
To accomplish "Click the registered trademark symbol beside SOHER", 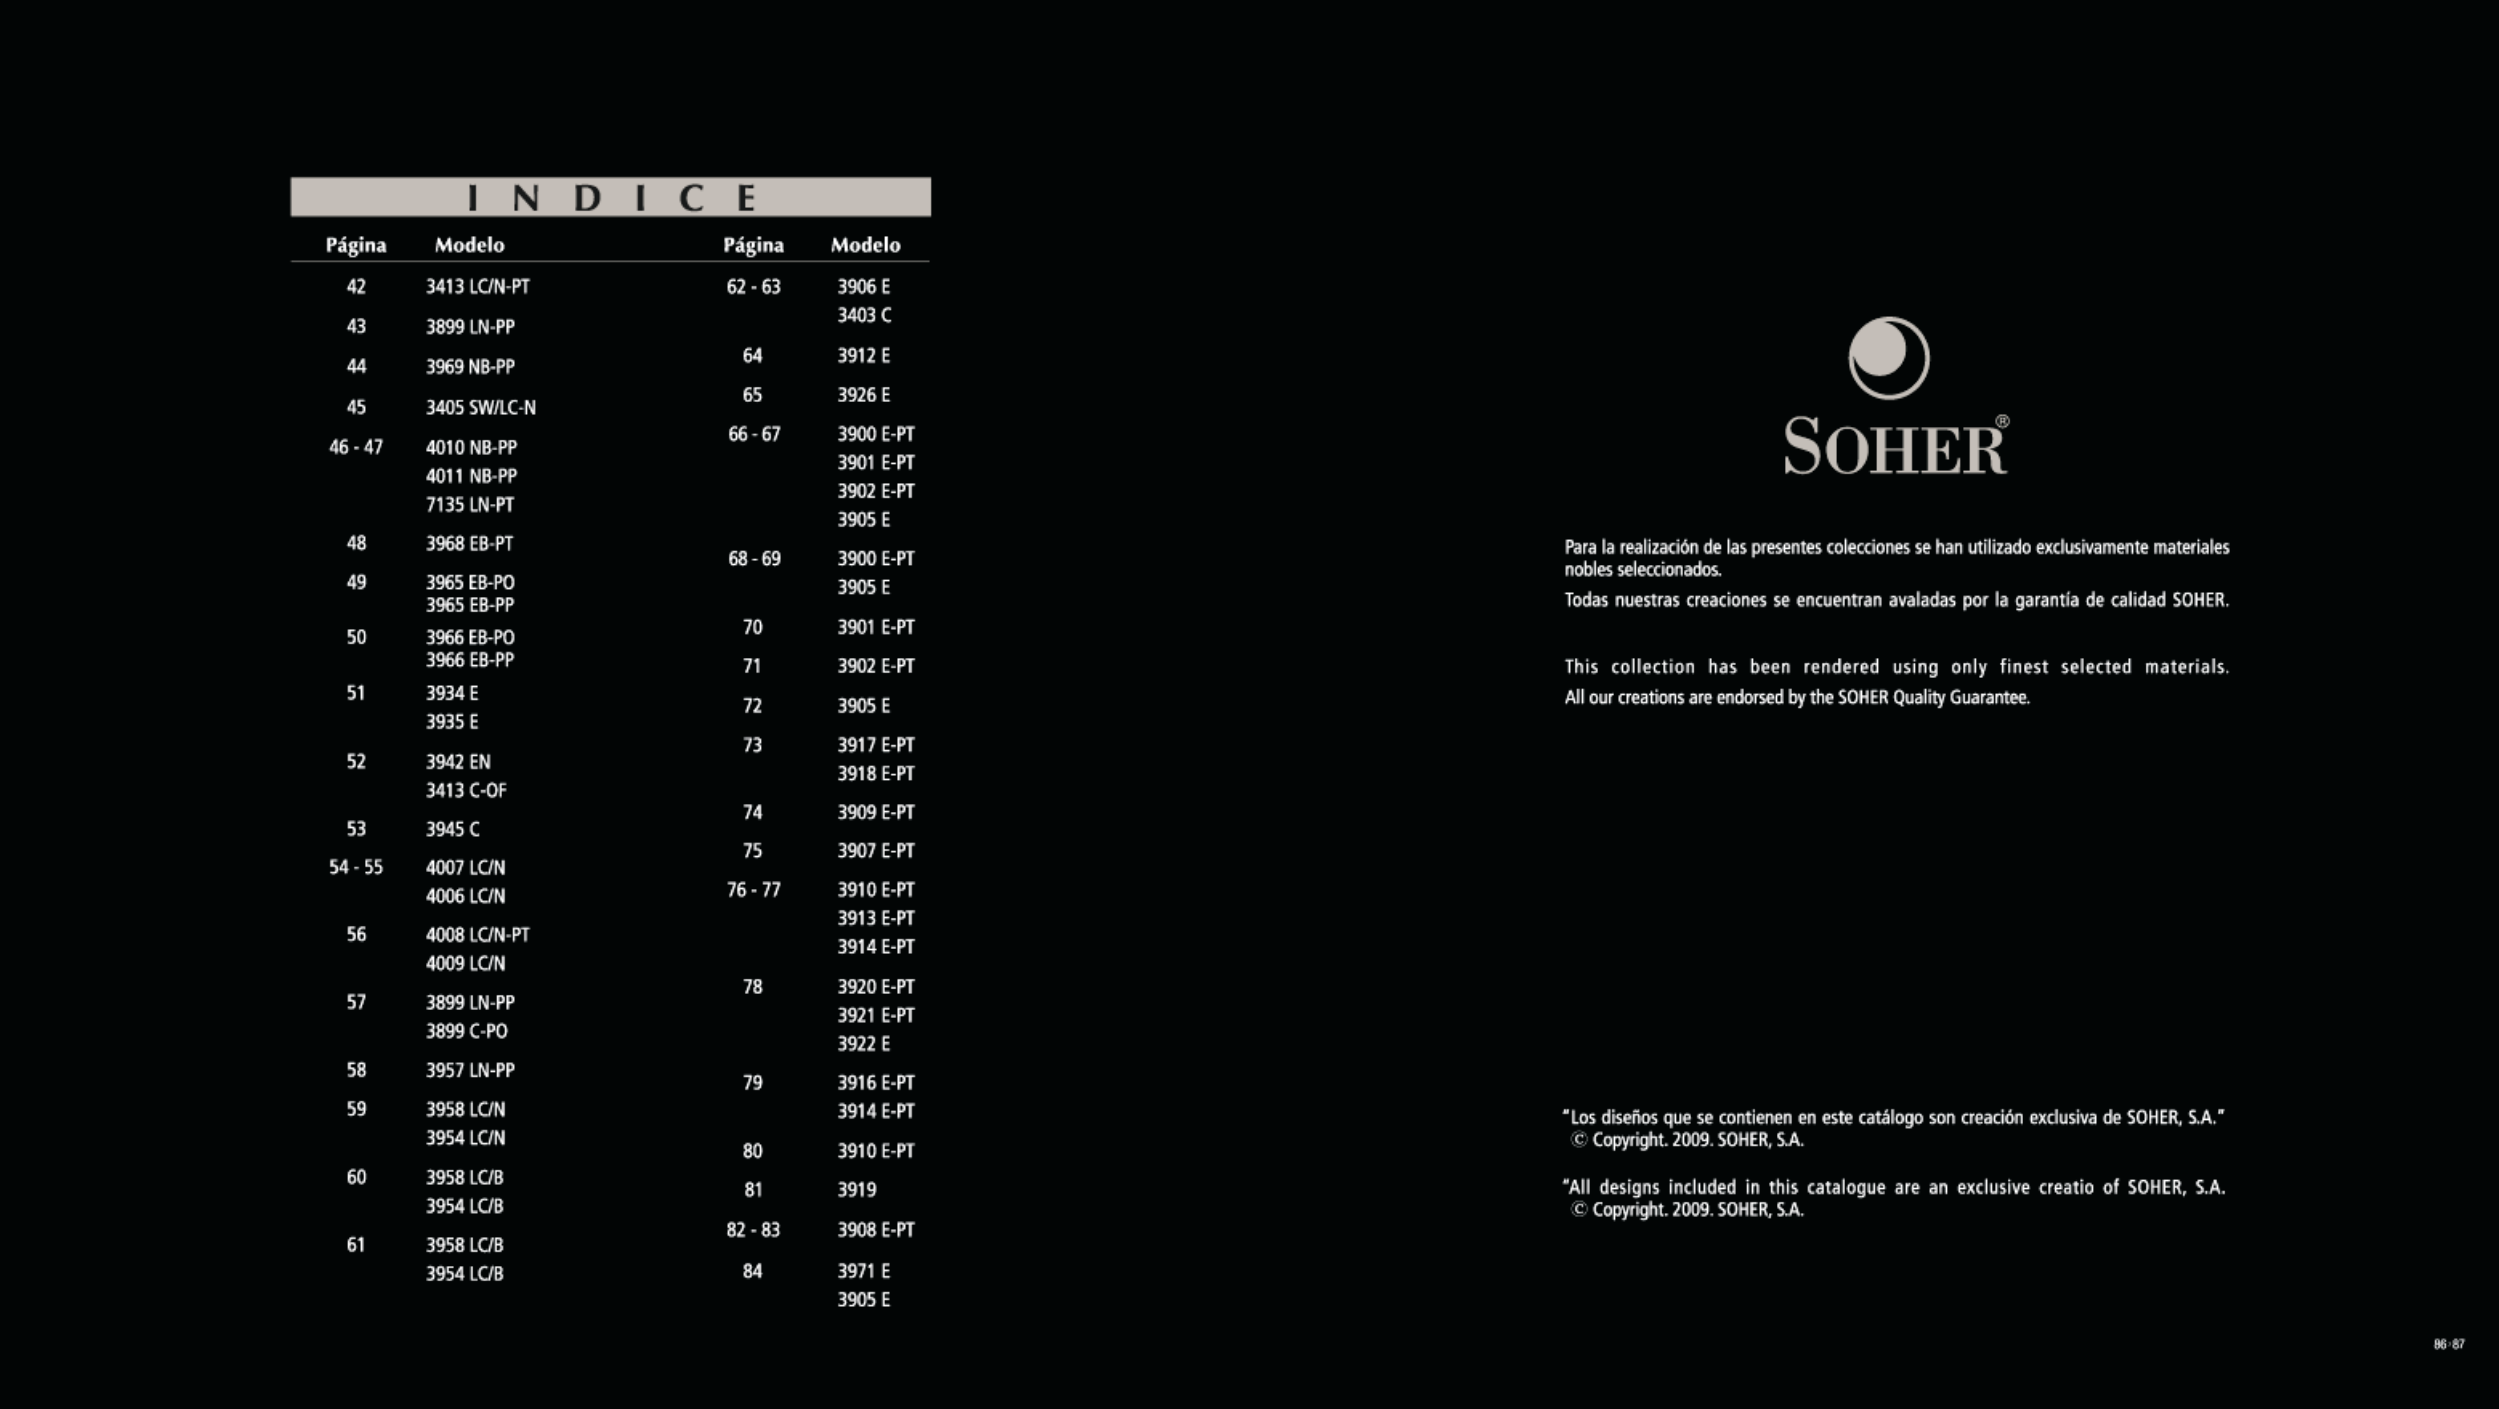I will [x=2002, y=421].
